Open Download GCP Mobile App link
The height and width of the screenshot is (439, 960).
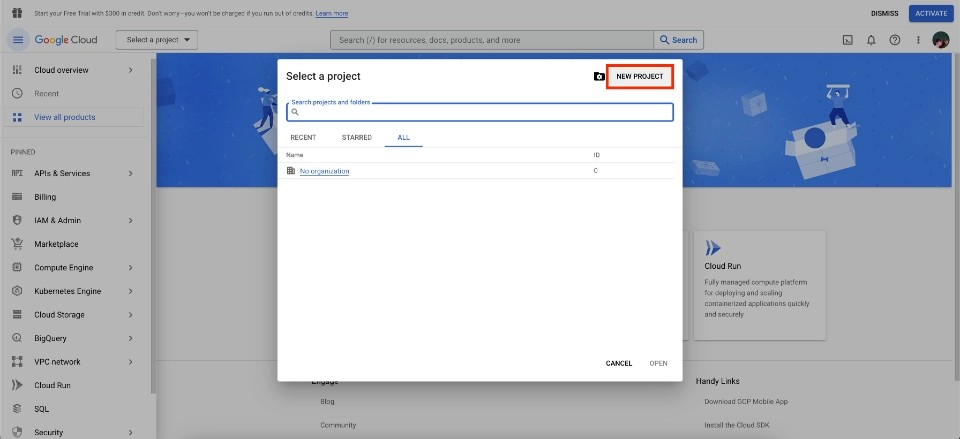click(746, 402)
